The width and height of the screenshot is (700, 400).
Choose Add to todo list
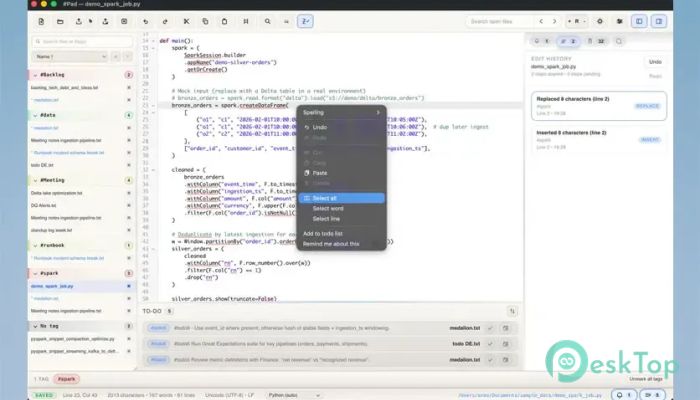342,233
